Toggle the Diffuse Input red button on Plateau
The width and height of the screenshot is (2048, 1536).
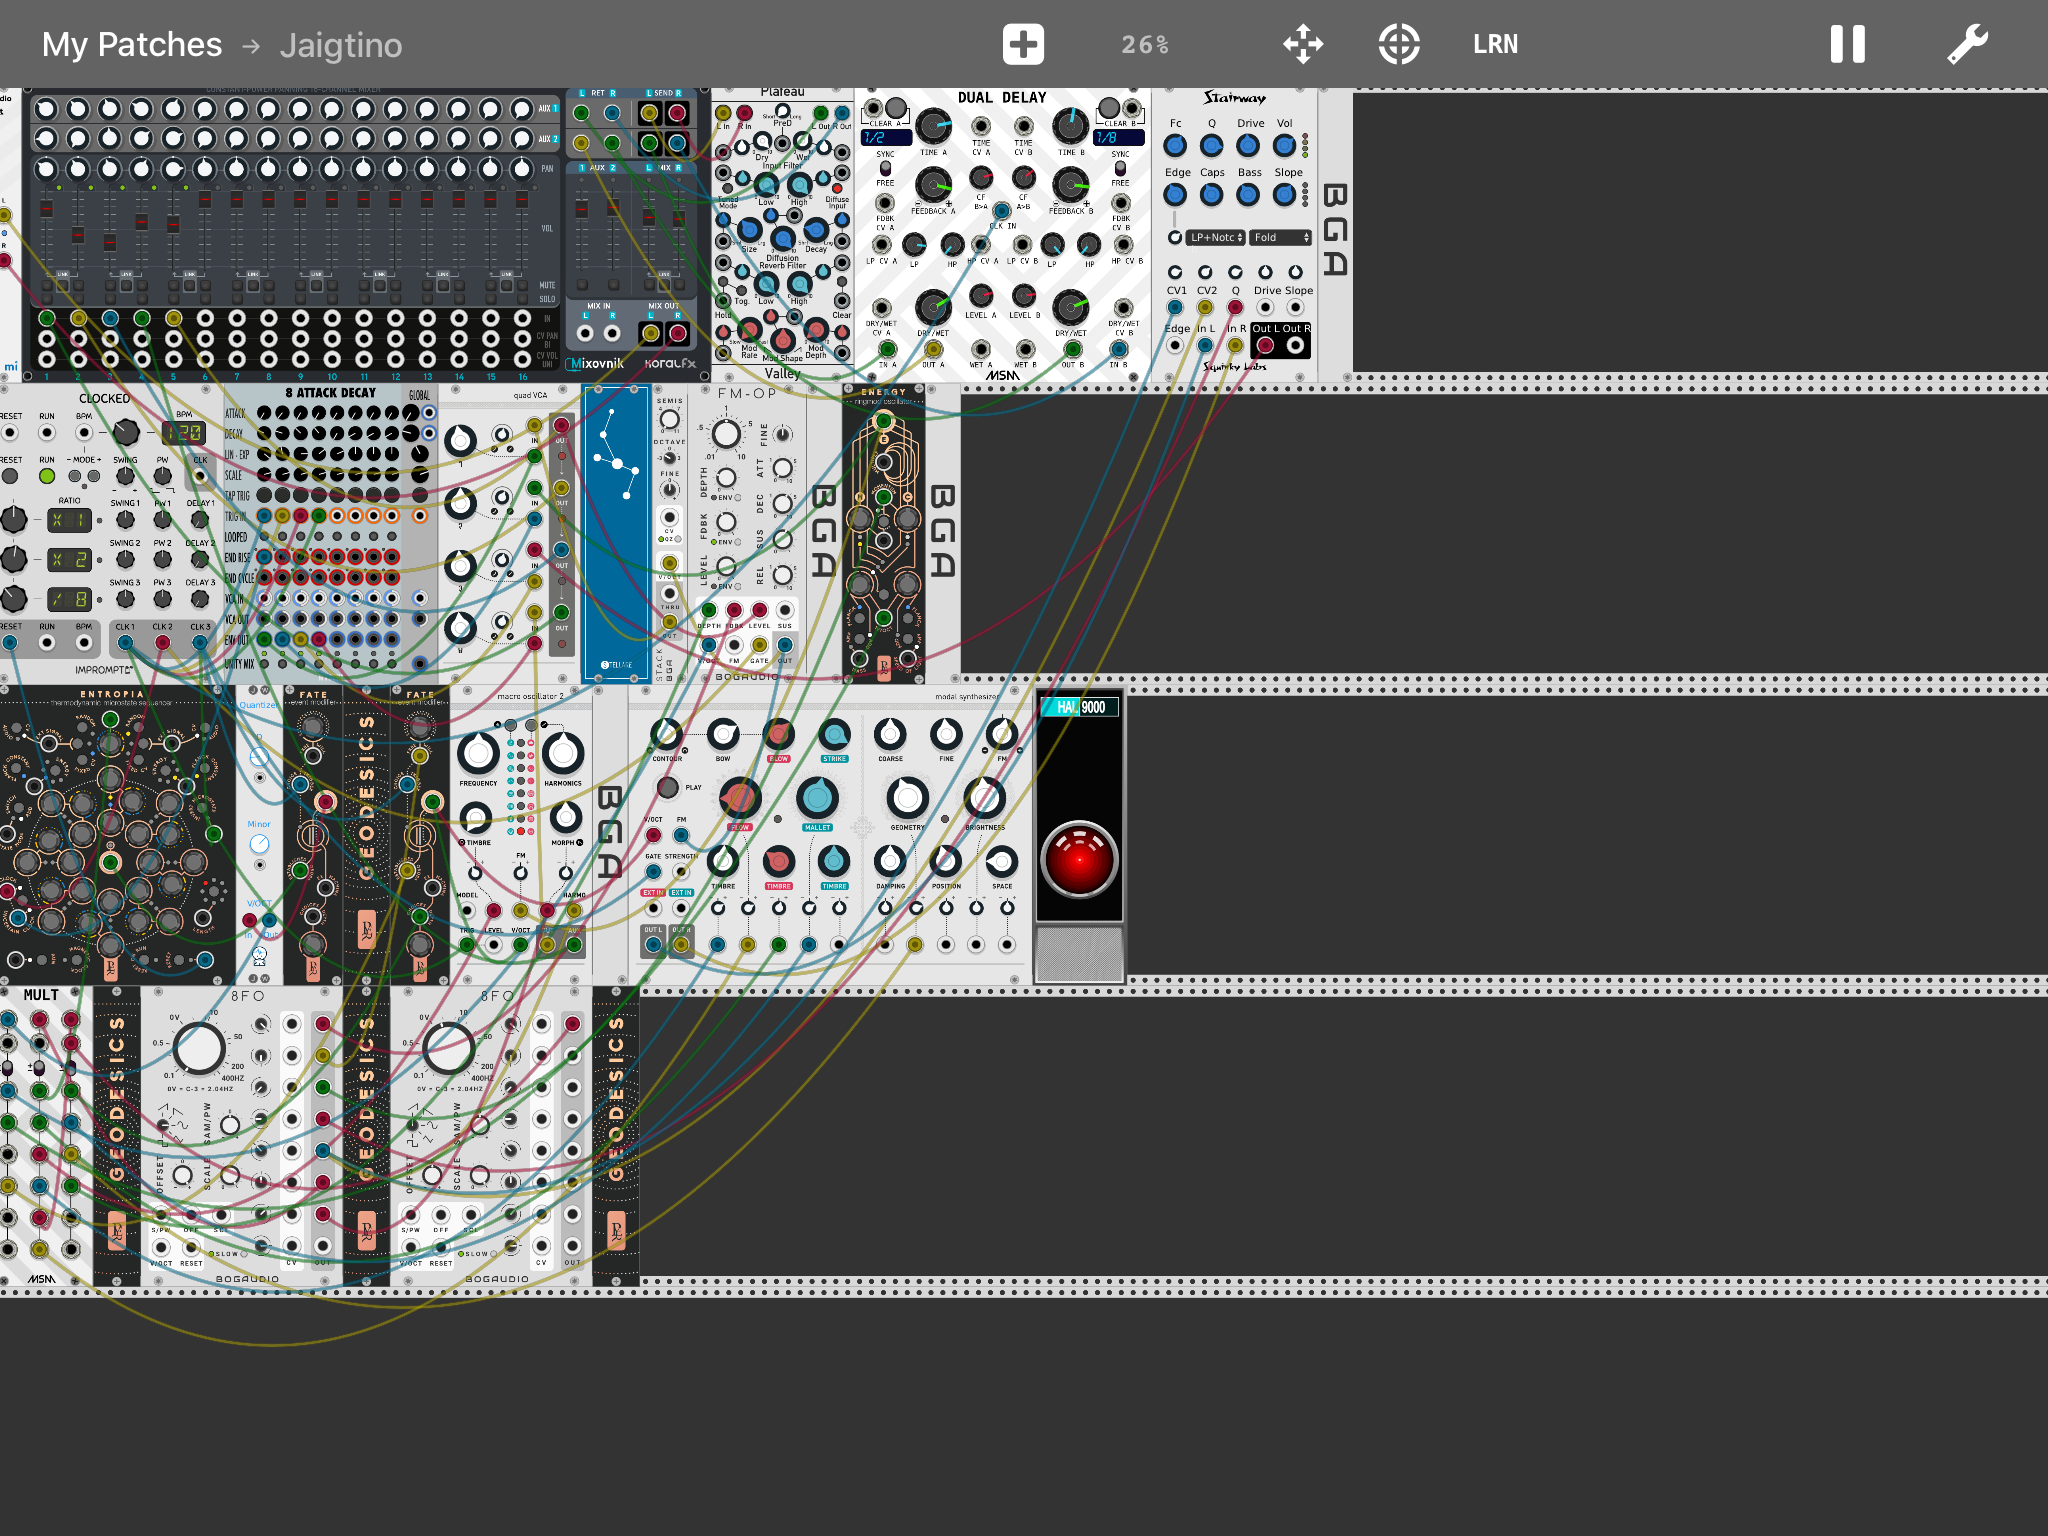[837, 188]
